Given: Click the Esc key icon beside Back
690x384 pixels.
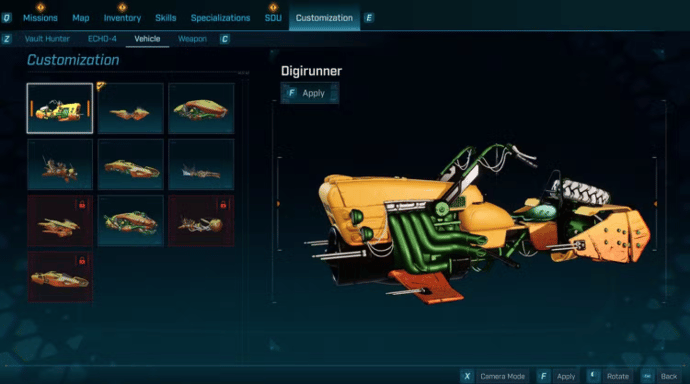Looking at the screenshot, I should [x=647, y=377].
